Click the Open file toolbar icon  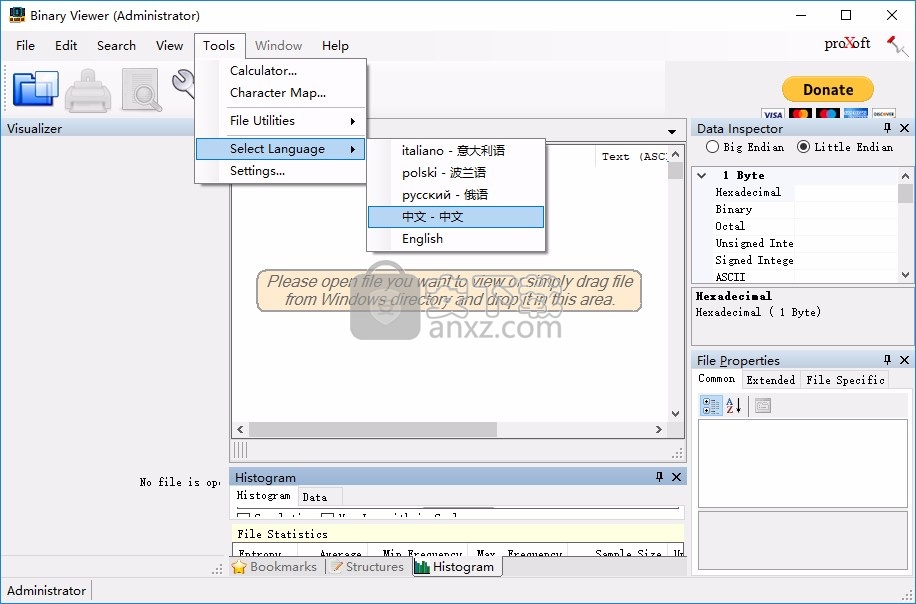[36, 89]
